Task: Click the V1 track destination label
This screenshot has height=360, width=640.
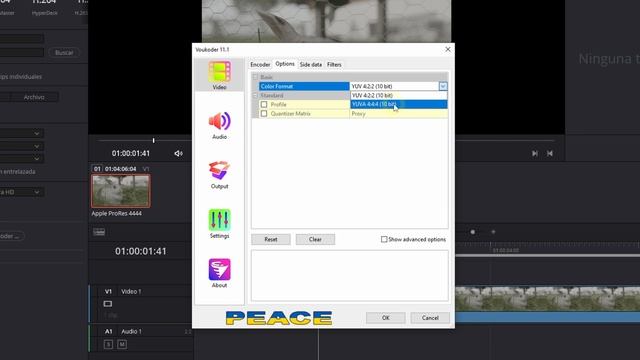Action: [108, 291]
